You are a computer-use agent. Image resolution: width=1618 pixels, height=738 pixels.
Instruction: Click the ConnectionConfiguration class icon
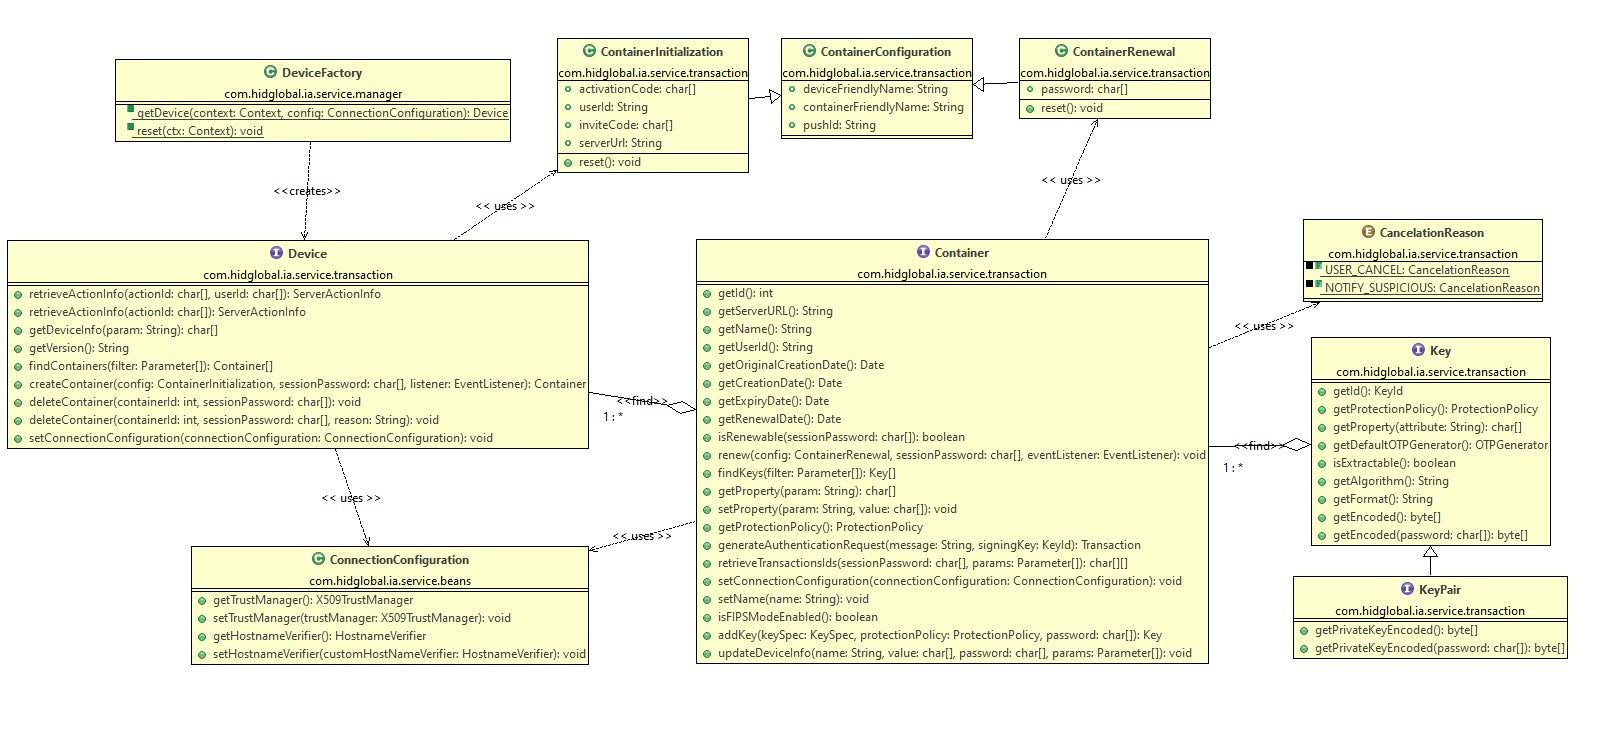click(318, 559)
